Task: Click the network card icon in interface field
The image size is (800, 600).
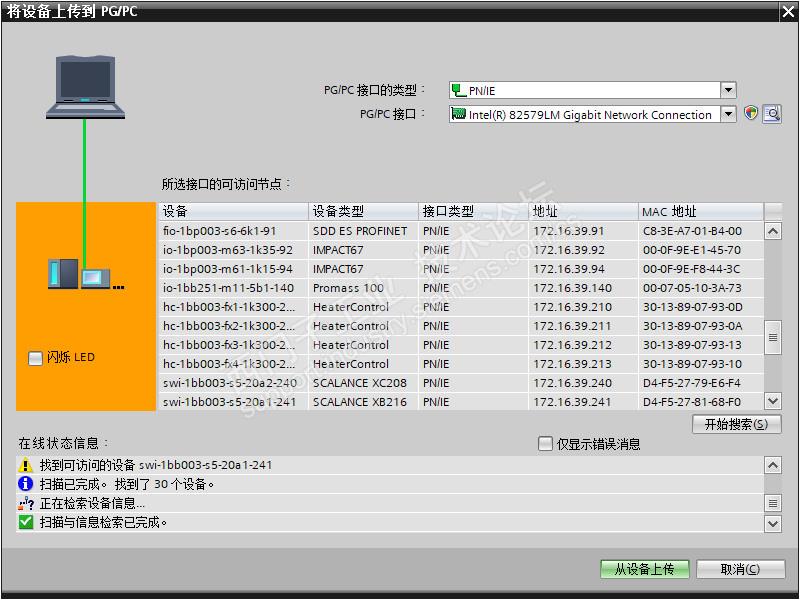Action: coord(459,114)
